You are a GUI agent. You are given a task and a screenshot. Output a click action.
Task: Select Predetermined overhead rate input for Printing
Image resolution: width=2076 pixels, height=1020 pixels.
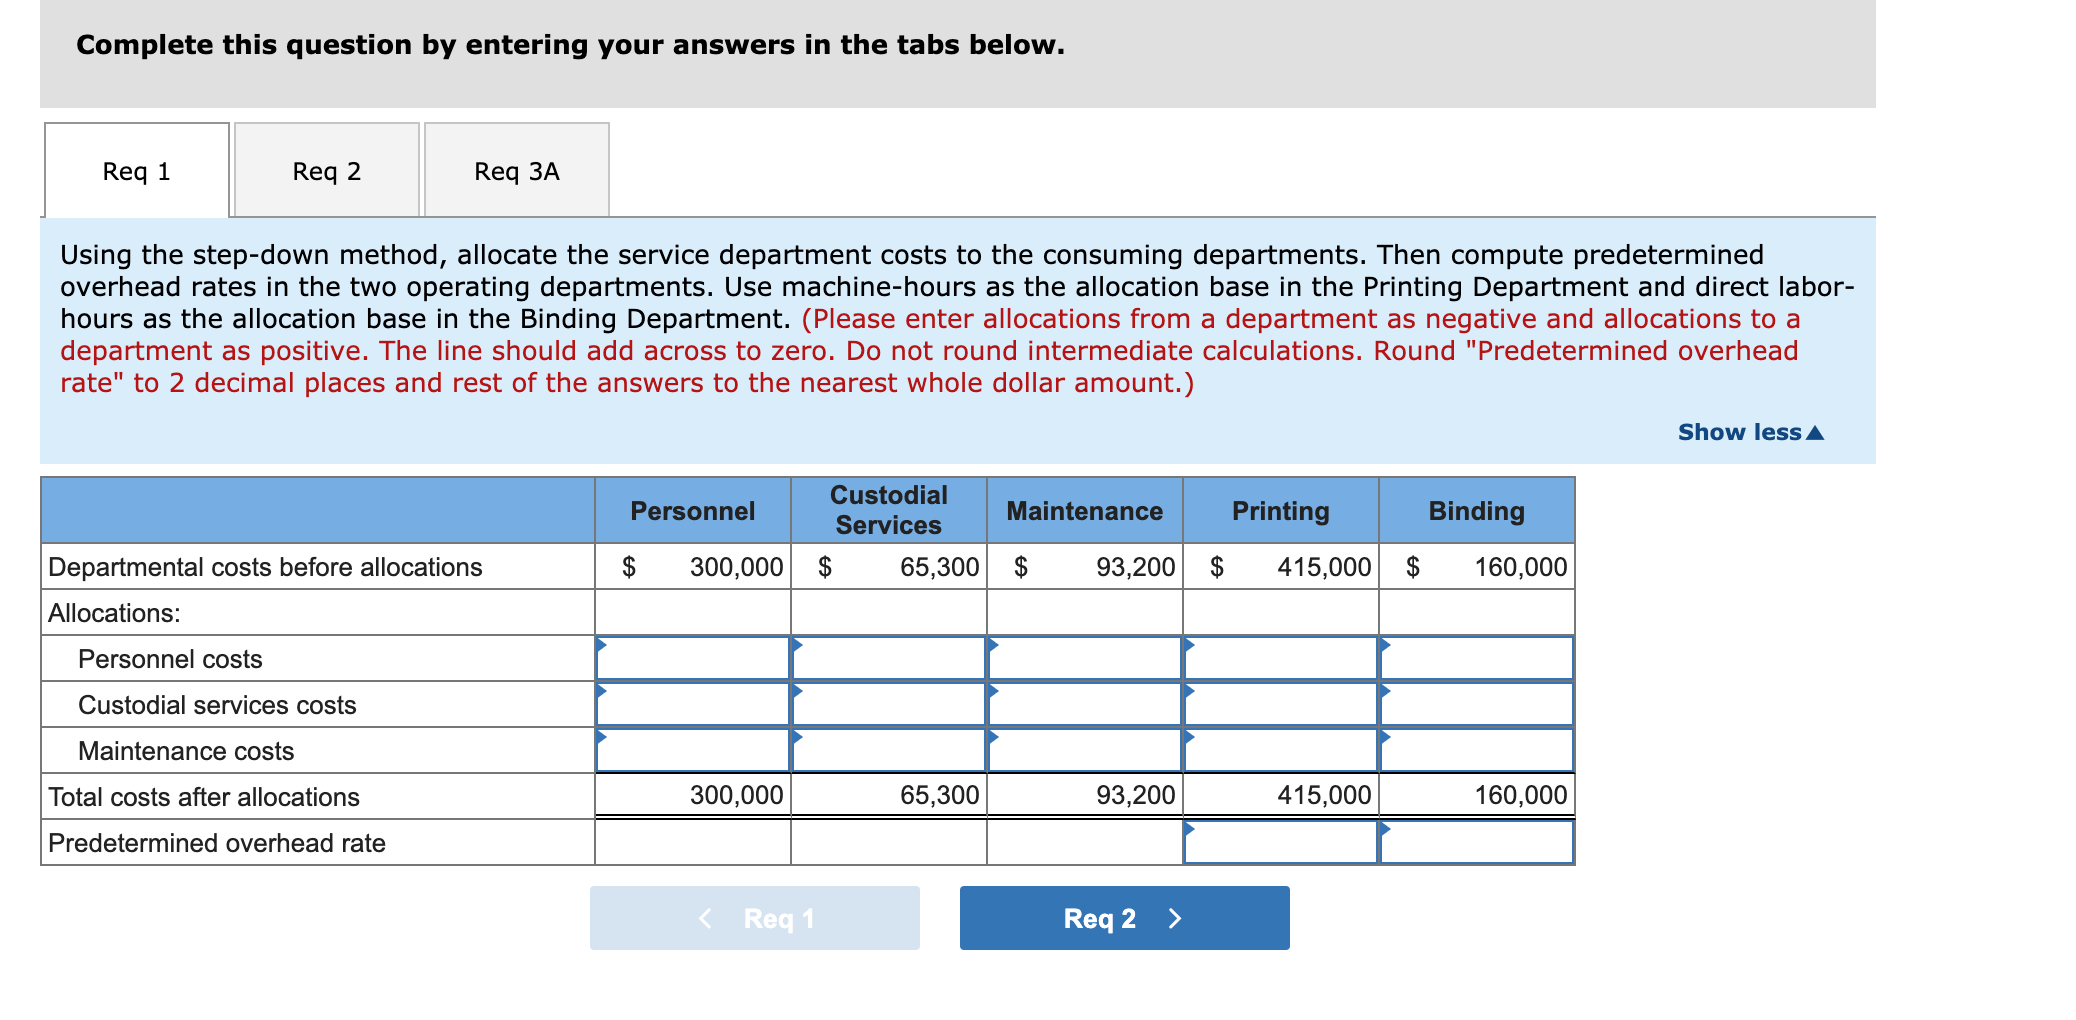(1281, 842)
